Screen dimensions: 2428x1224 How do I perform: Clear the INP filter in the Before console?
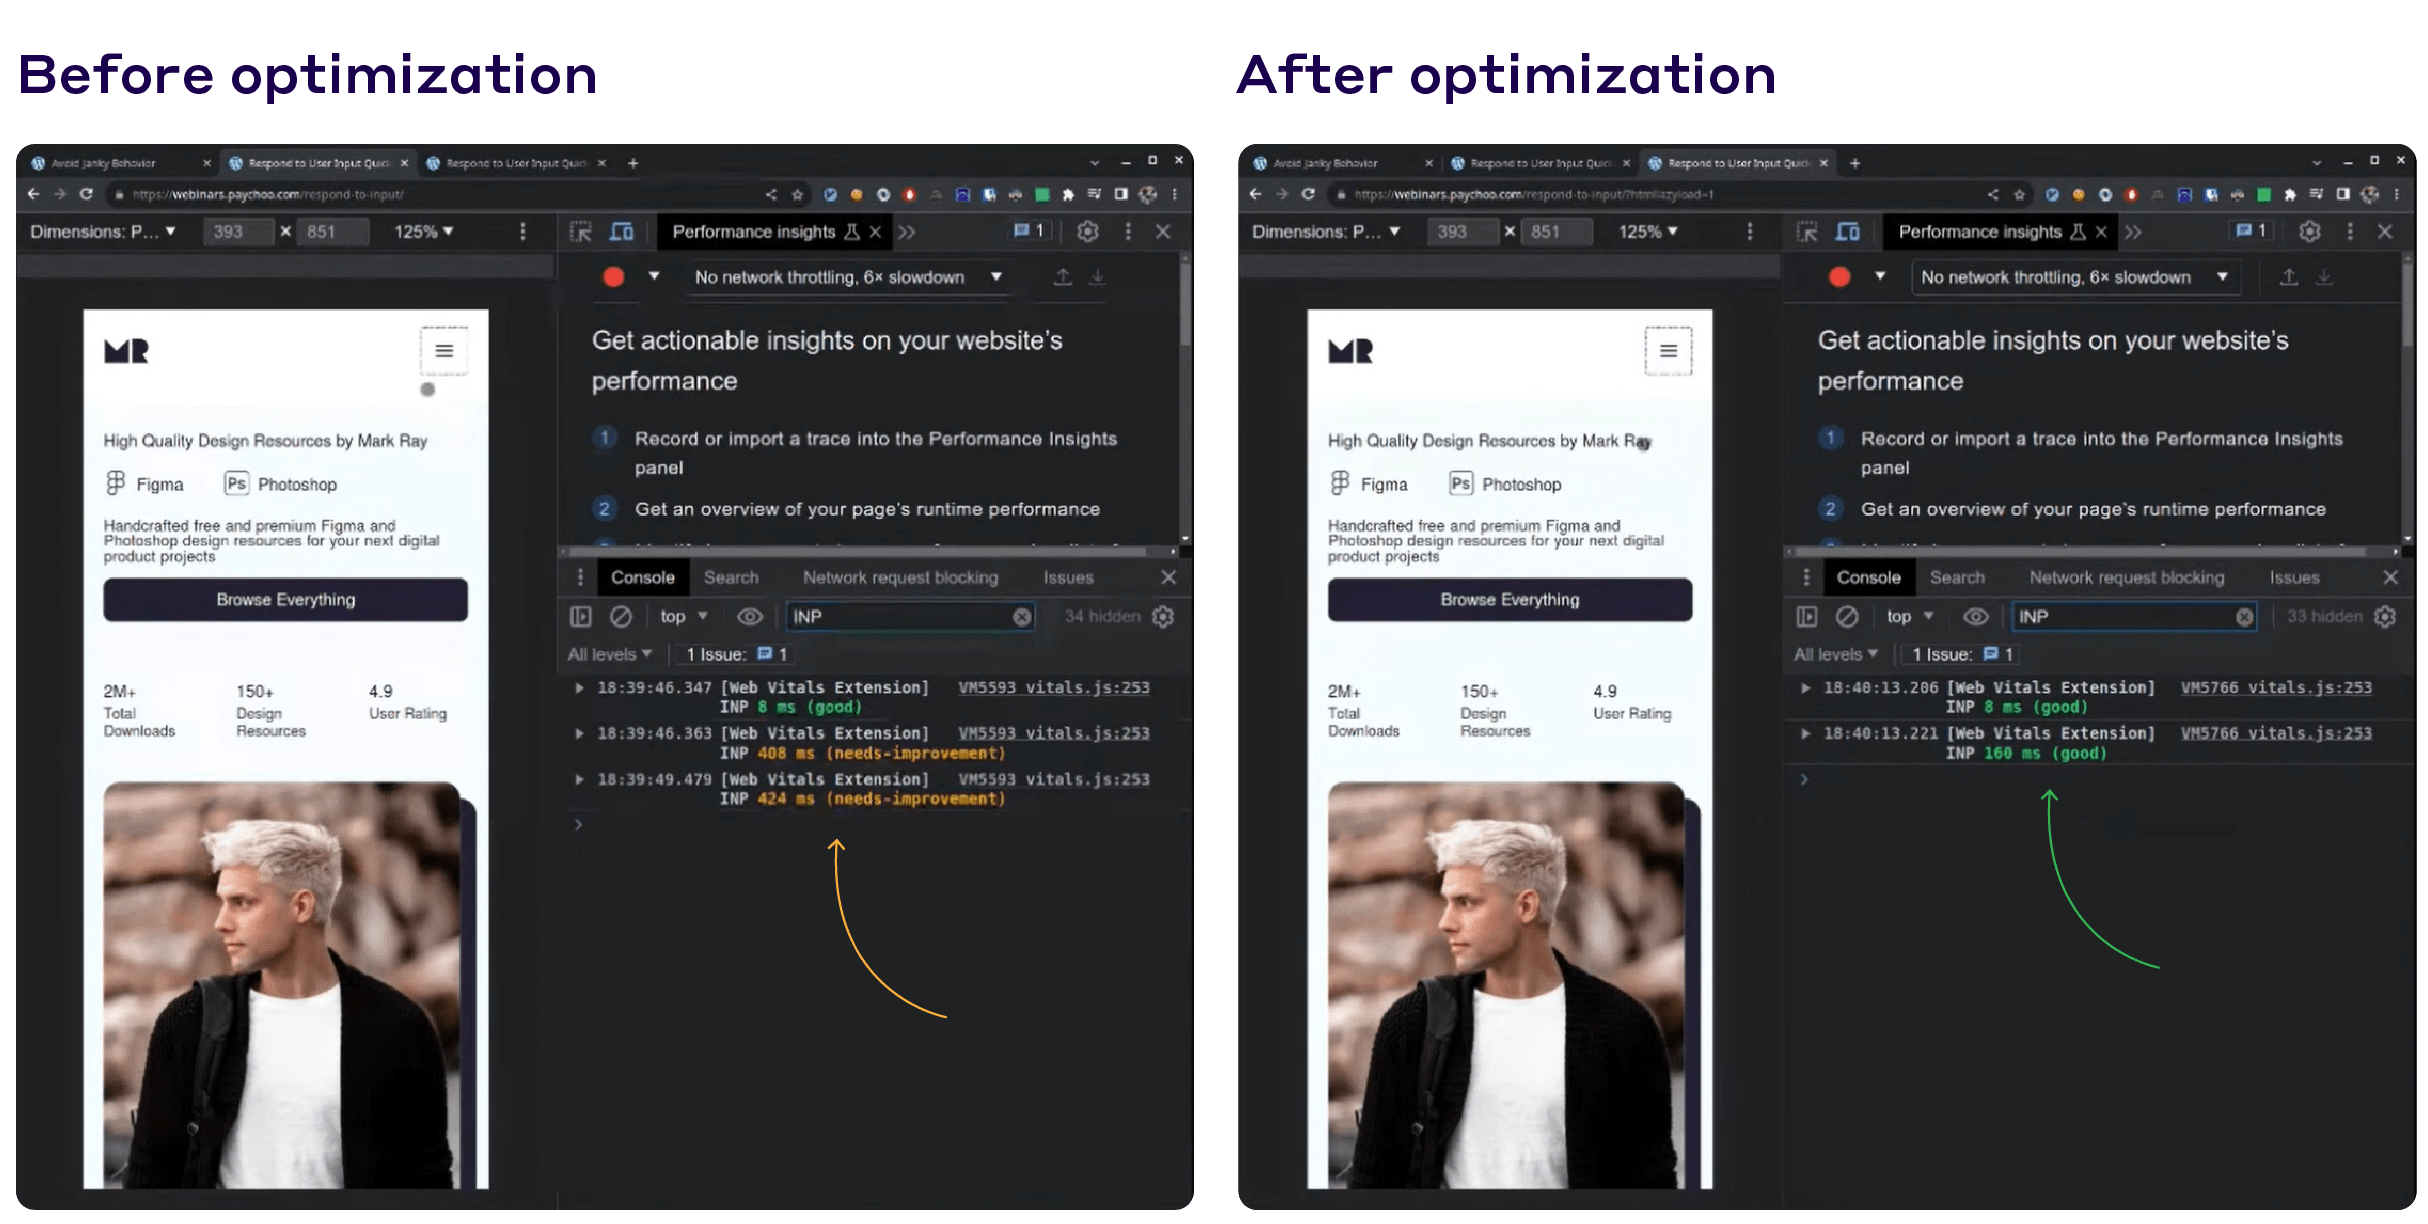pyautogui.click(x=1022, y=617)
